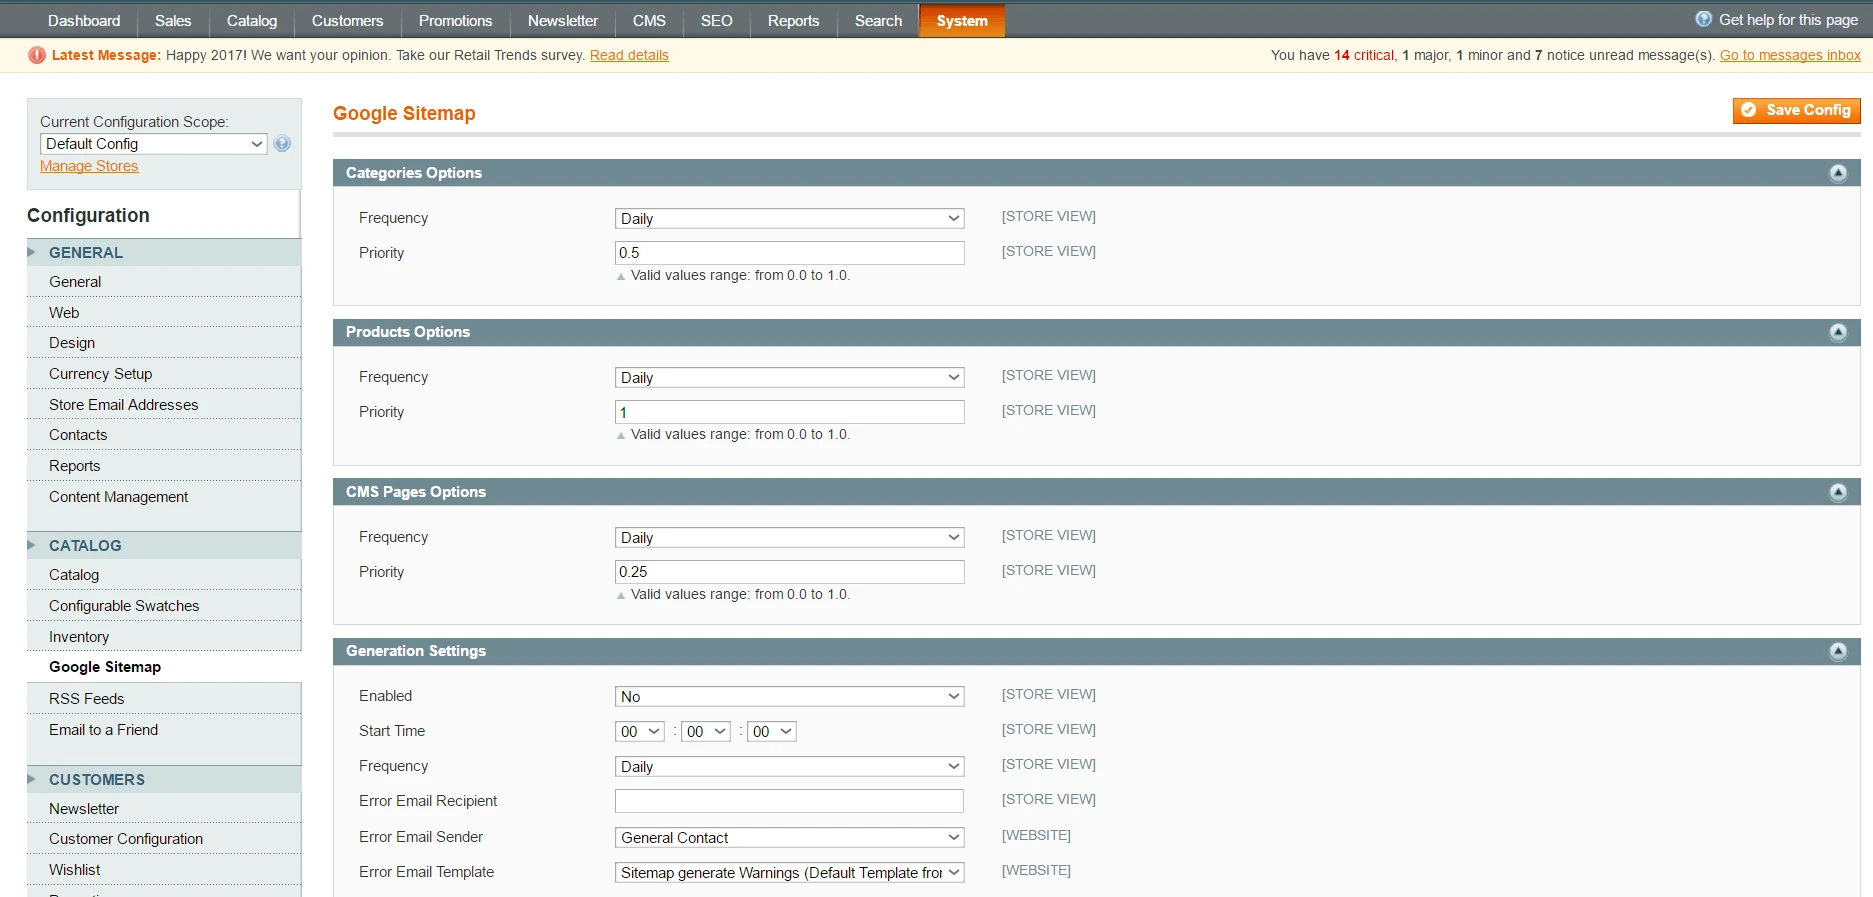Collapse the GENERAL configuration group
1873x897 pixels.
164,253
